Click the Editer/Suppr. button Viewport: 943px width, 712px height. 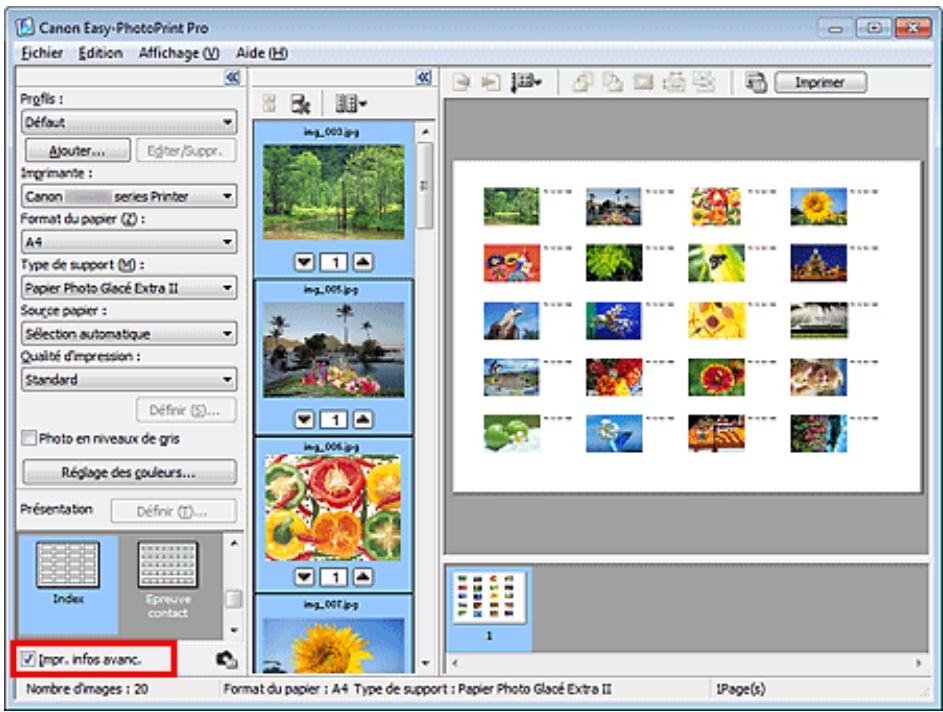click(x=185, y=150)
